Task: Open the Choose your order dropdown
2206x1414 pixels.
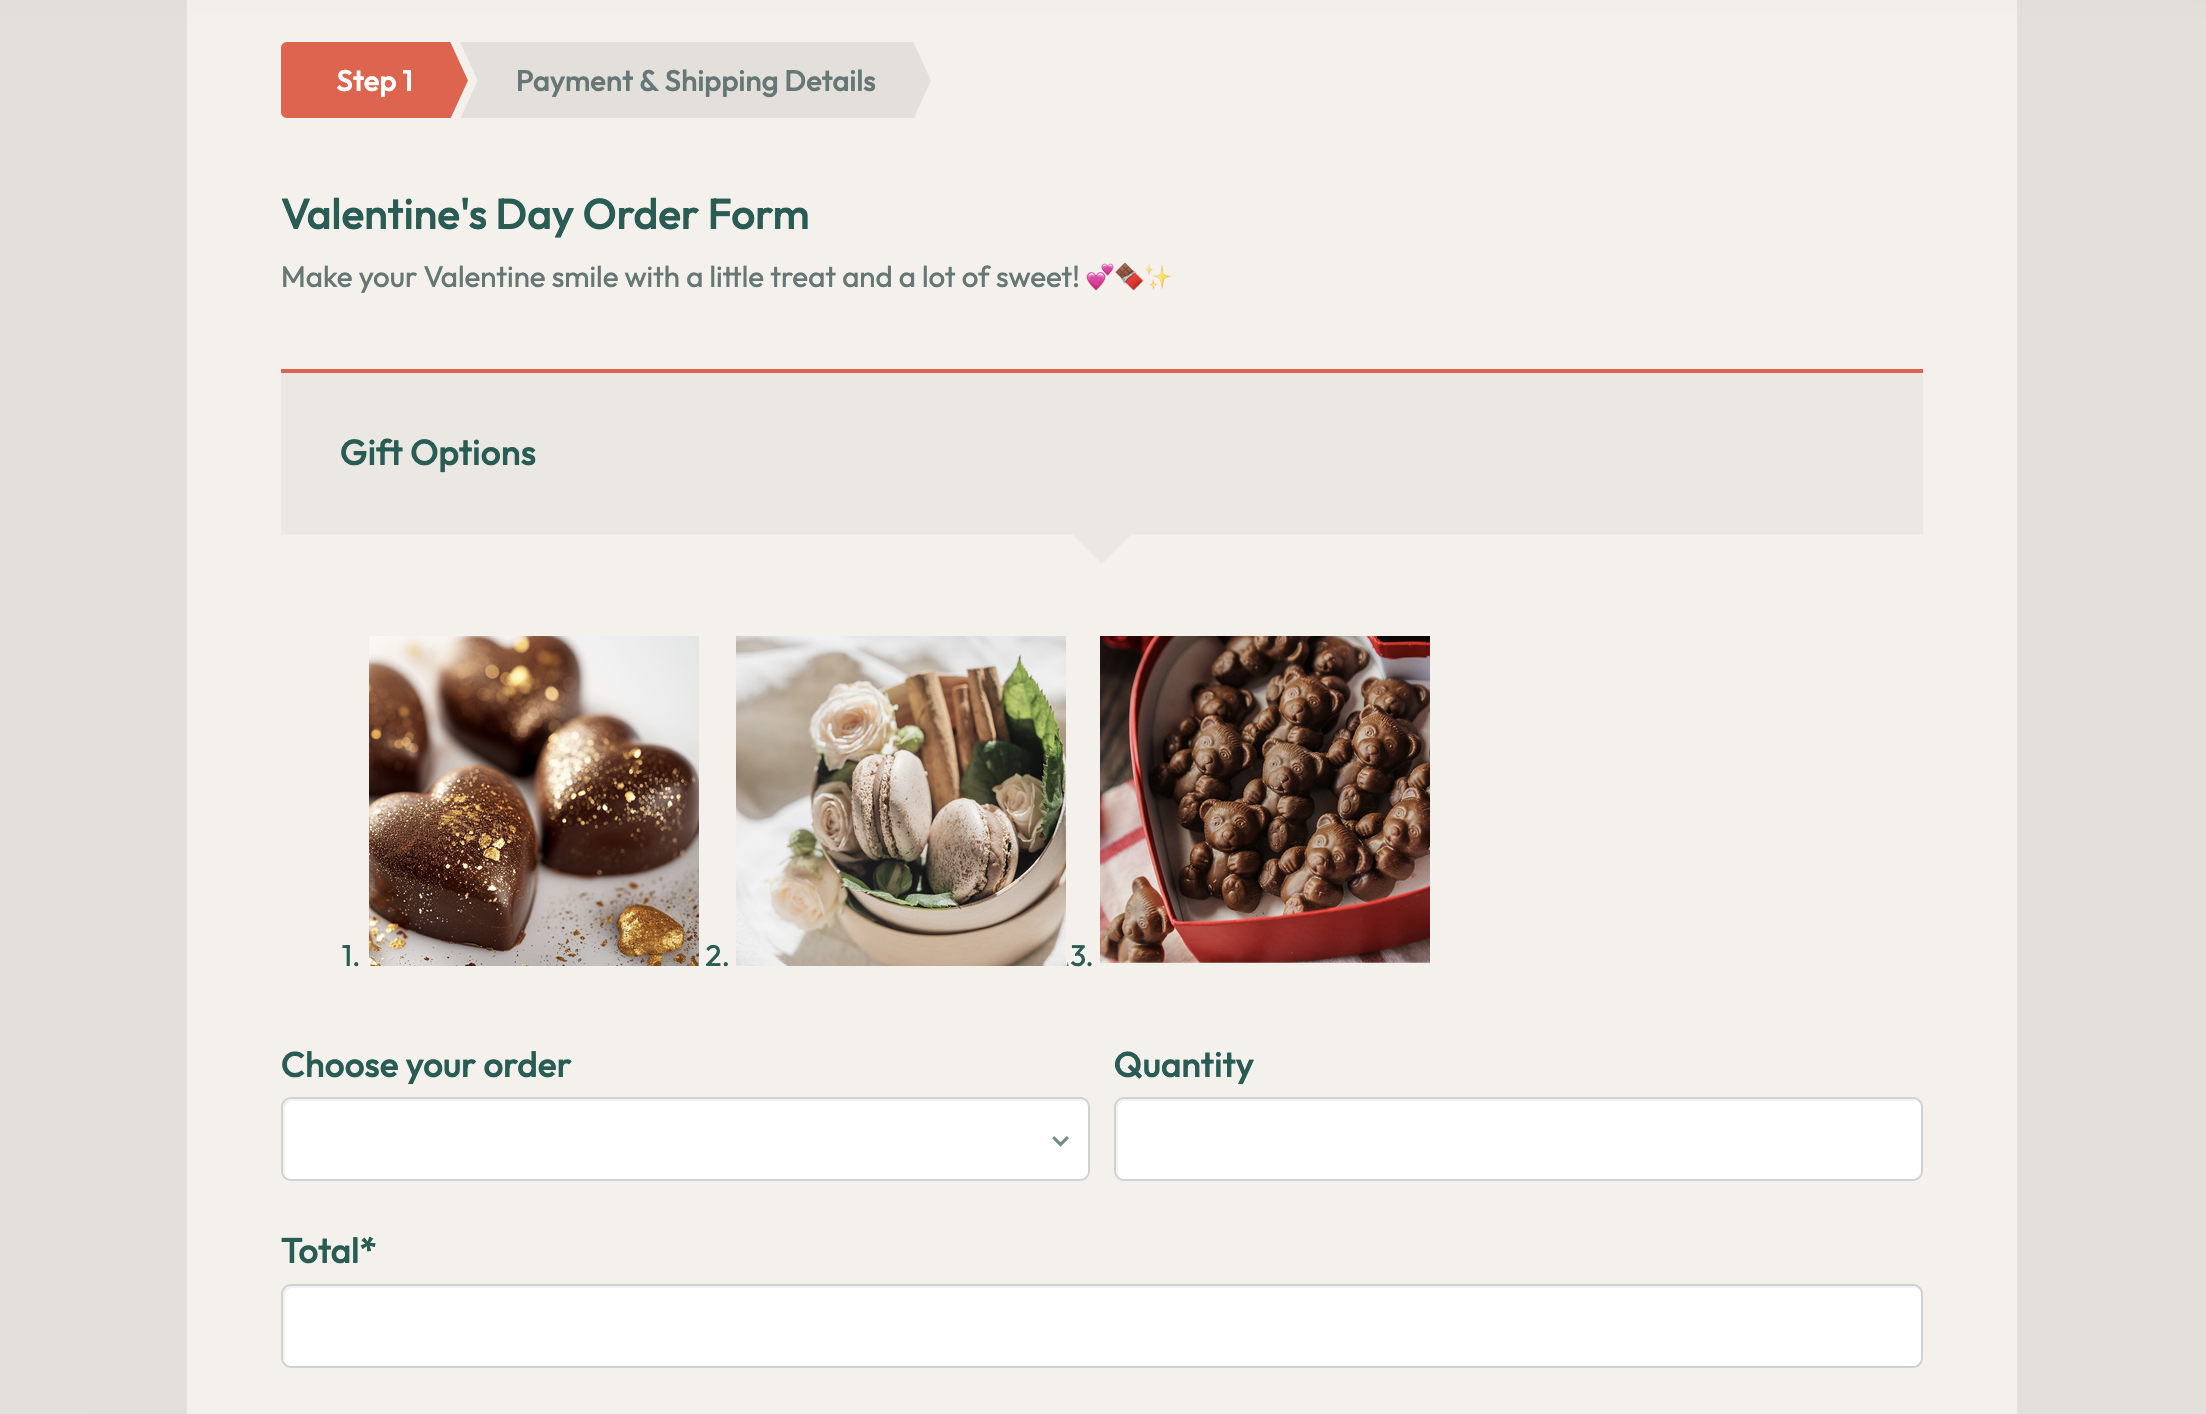Action: click(684, 1139)
